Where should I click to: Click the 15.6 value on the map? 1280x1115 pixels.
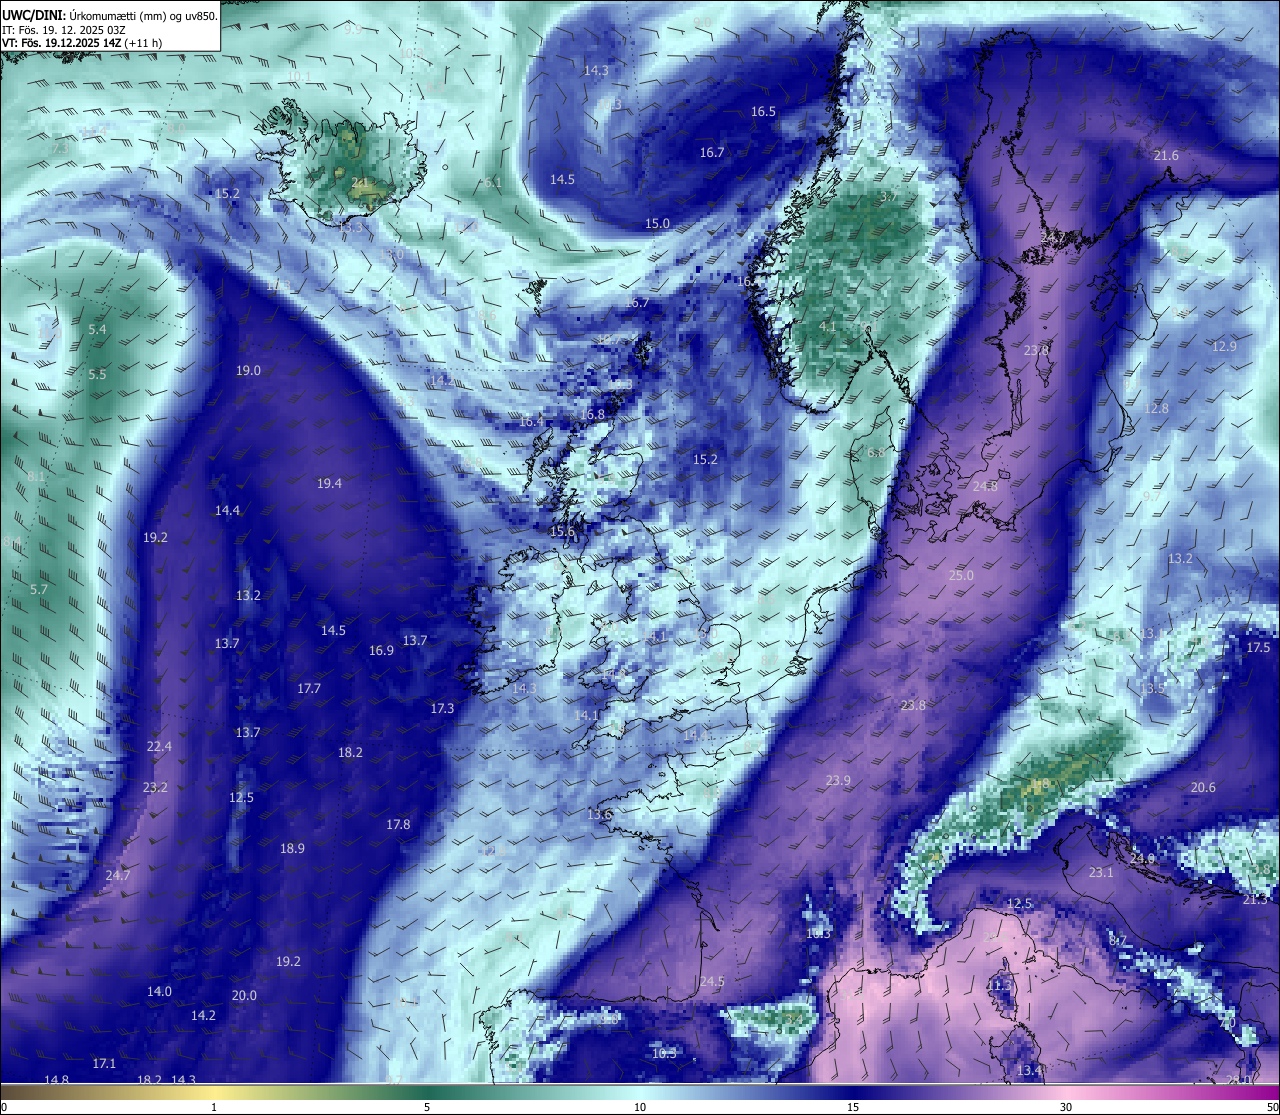click(x=562, y=532)
